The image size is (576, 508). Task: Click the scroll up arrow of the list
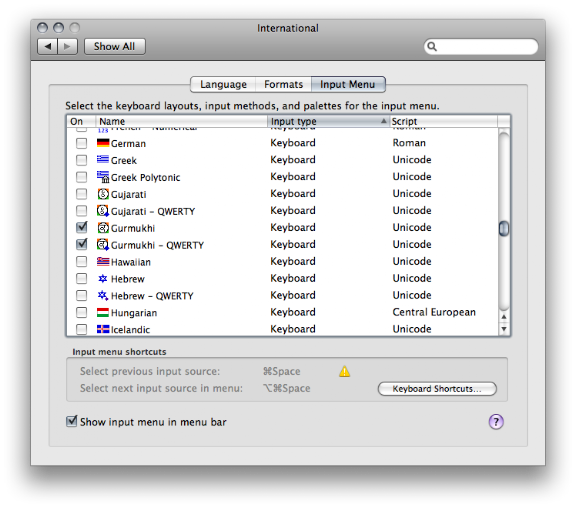pyautogui.click(x=504, y=317)
